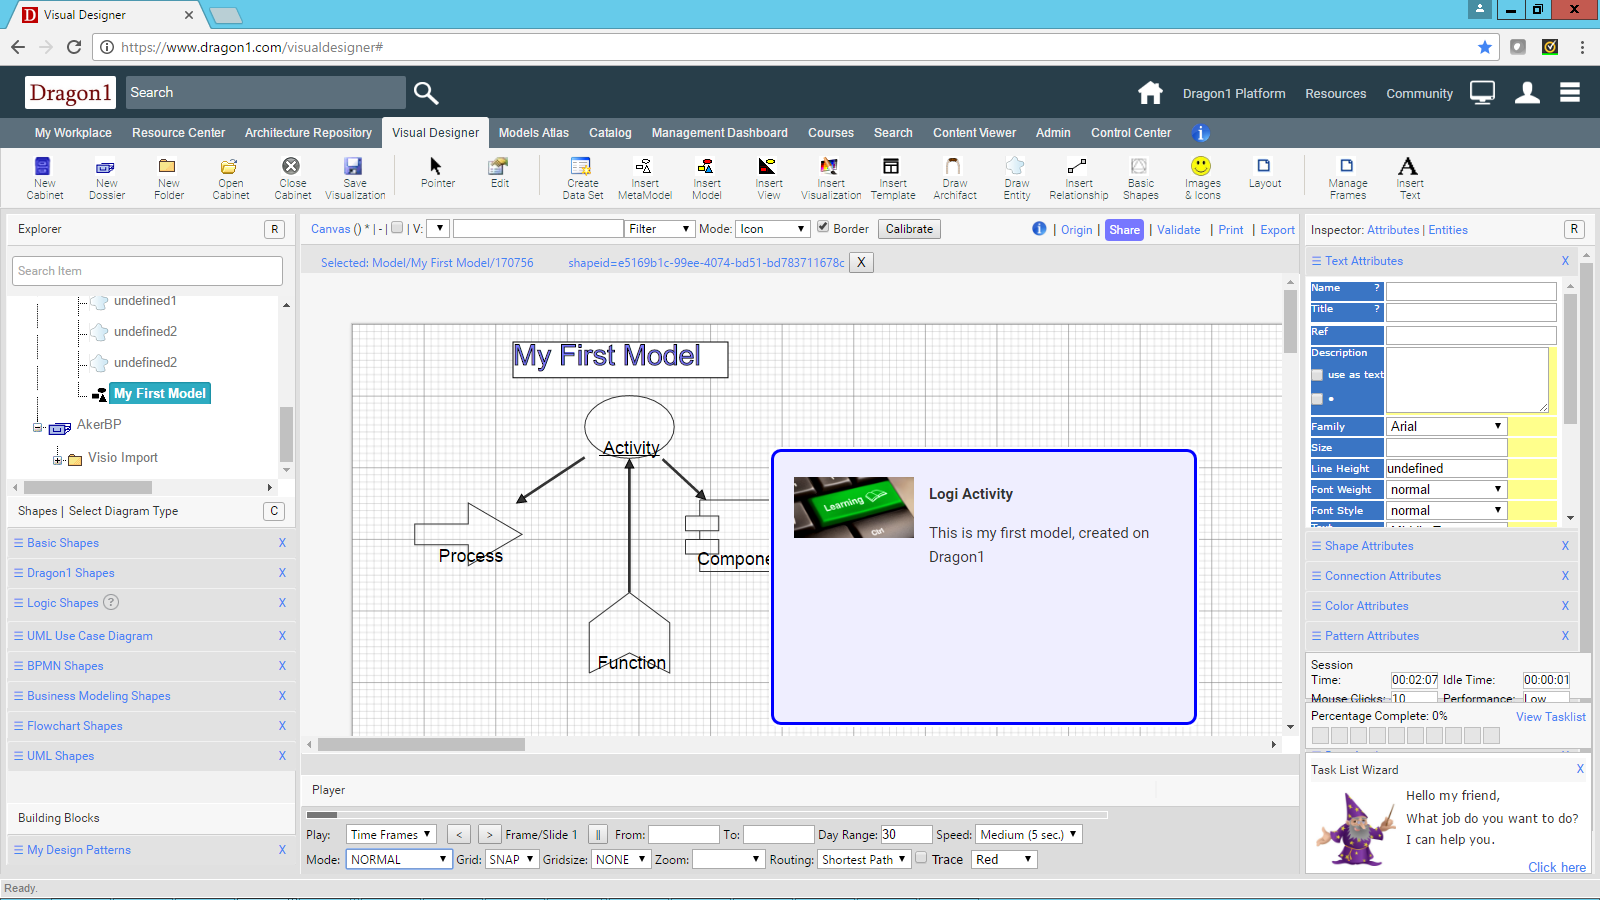Switch to the Models Atlas tab
The height and width of the screenshot is (900, 1600).
pyautogui.click(x=534, y=133)
